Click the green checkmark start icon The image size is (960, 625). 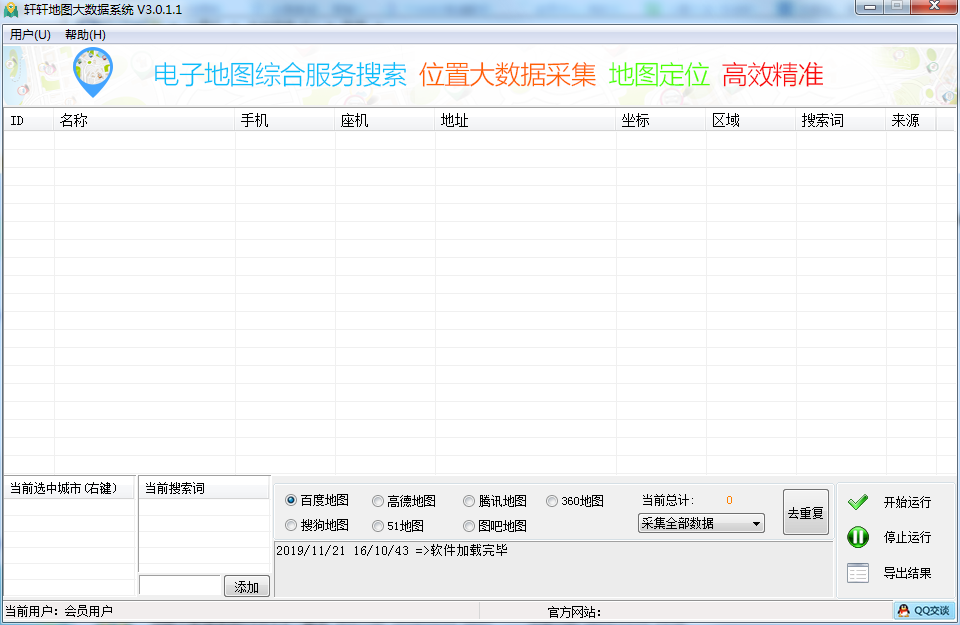click(x=858, y=502)
